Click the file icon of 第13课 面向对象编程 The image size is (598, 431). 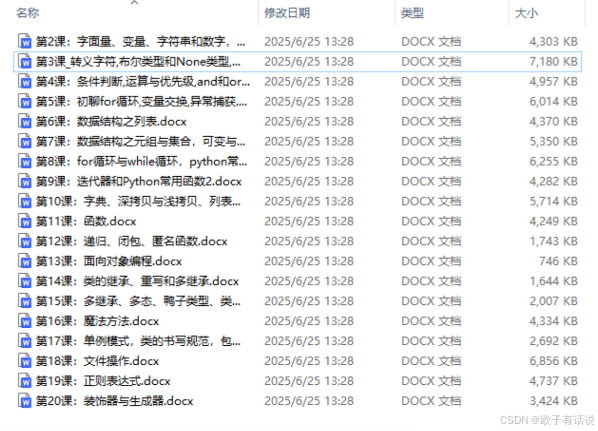(24, 261)
